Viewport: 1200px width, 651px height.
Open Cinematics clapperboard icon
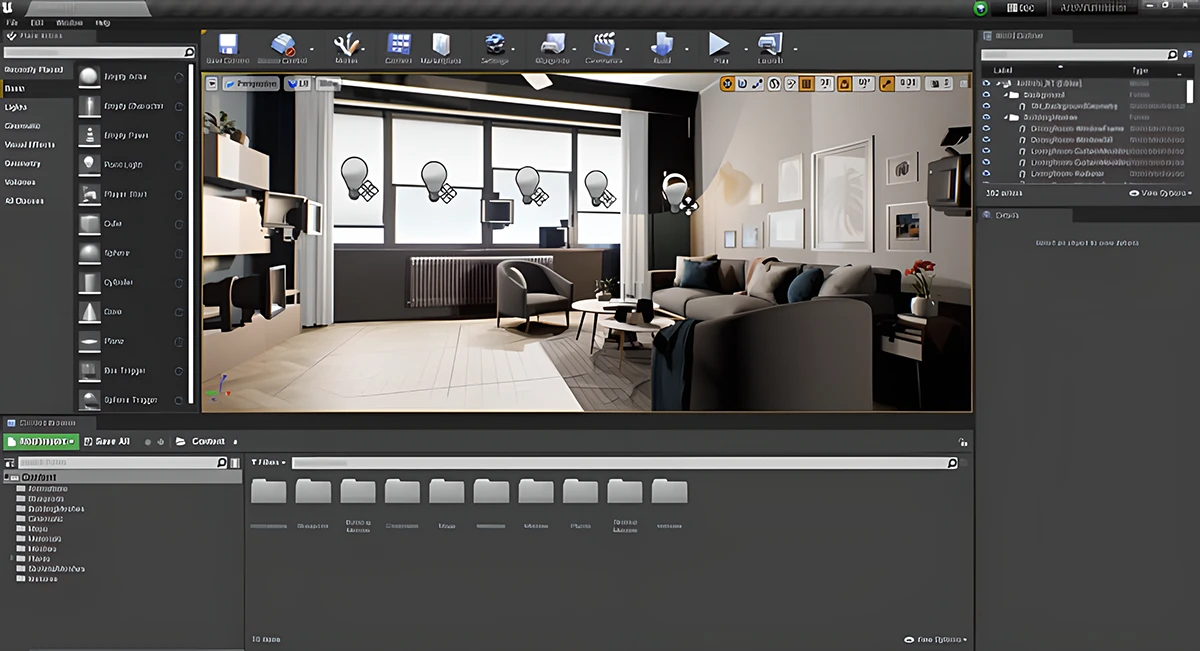coord(604,47)
